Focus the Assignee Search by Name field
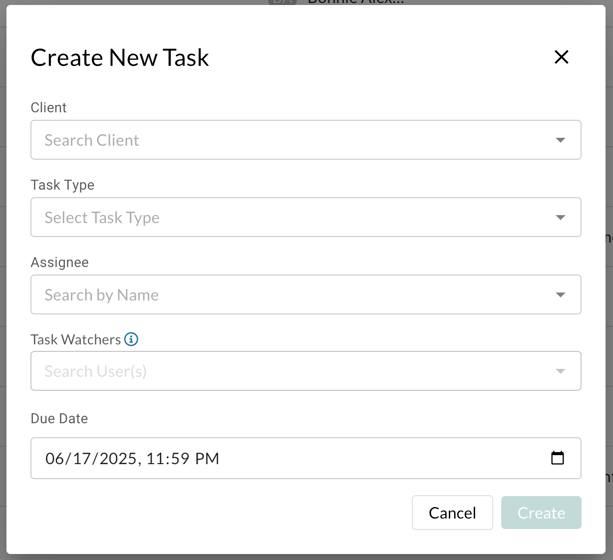This screenshot has width=613, height=560. click(x=306, y=294)
